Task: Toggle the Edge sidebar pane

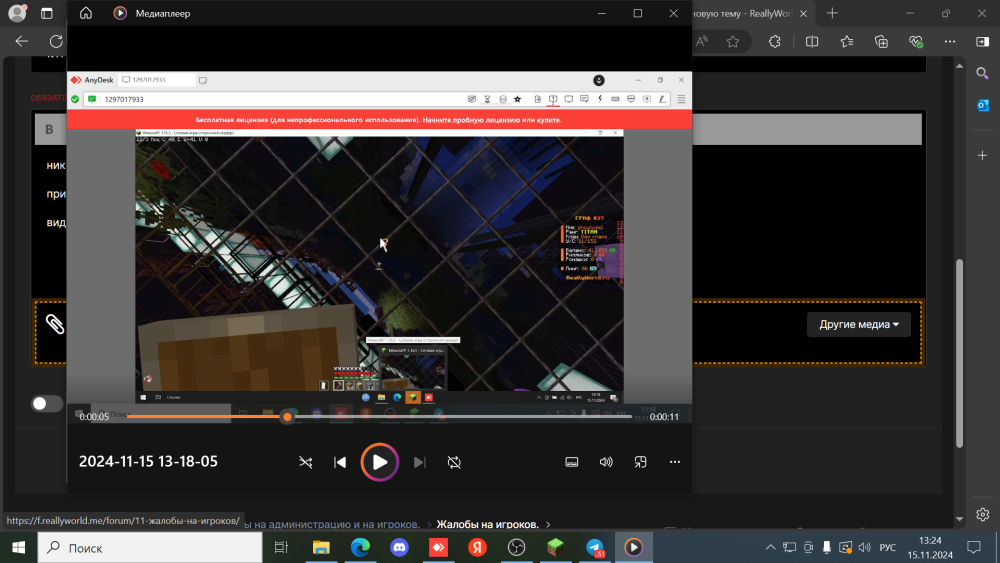Action: [982, 41]
